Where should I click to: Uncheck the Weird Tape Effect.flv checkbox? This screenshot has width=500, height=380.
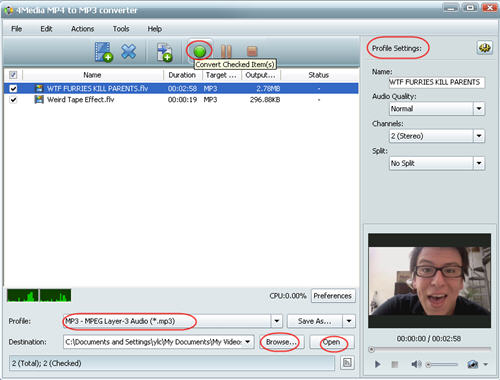coord(13,100)
